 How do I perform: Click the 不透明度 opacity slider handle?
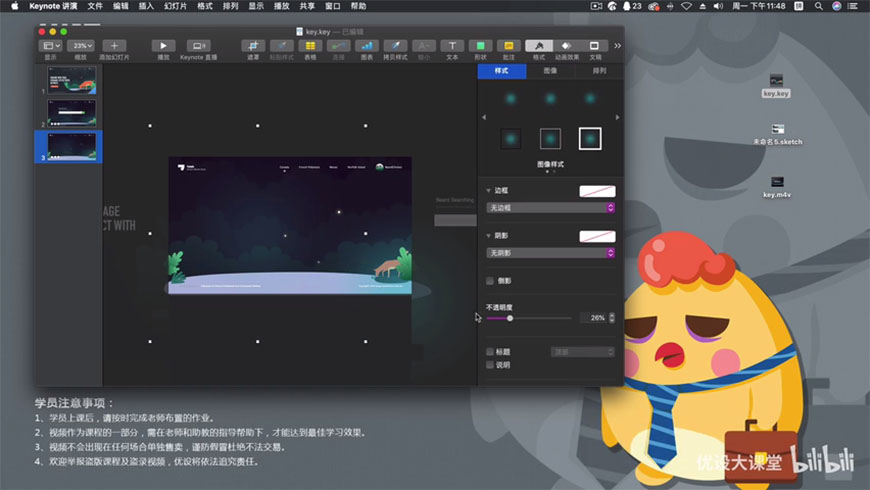tap(510, 319)
